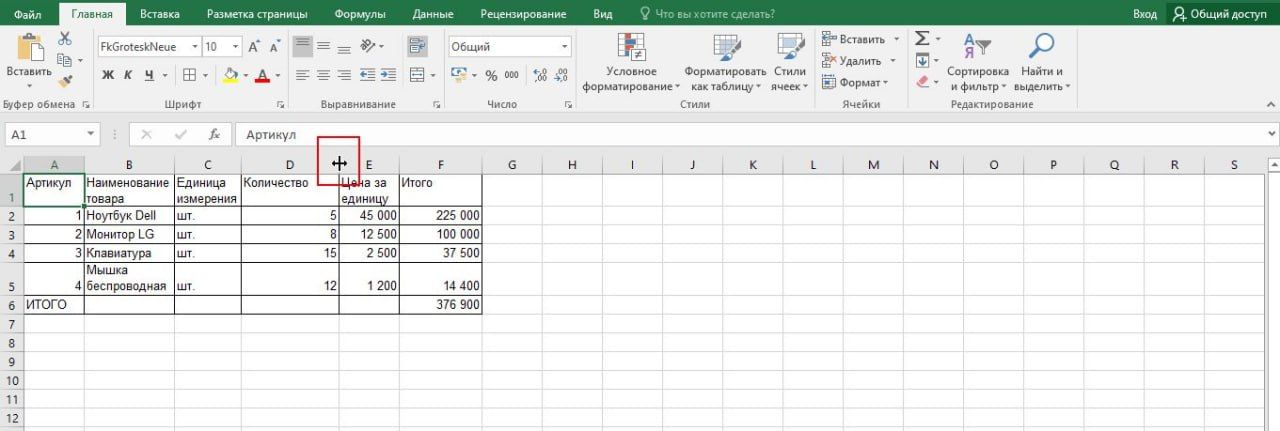This screenshot has width=1280, height=431.
Task: Click the Clear eraser icon
Action: click(922, 82)
